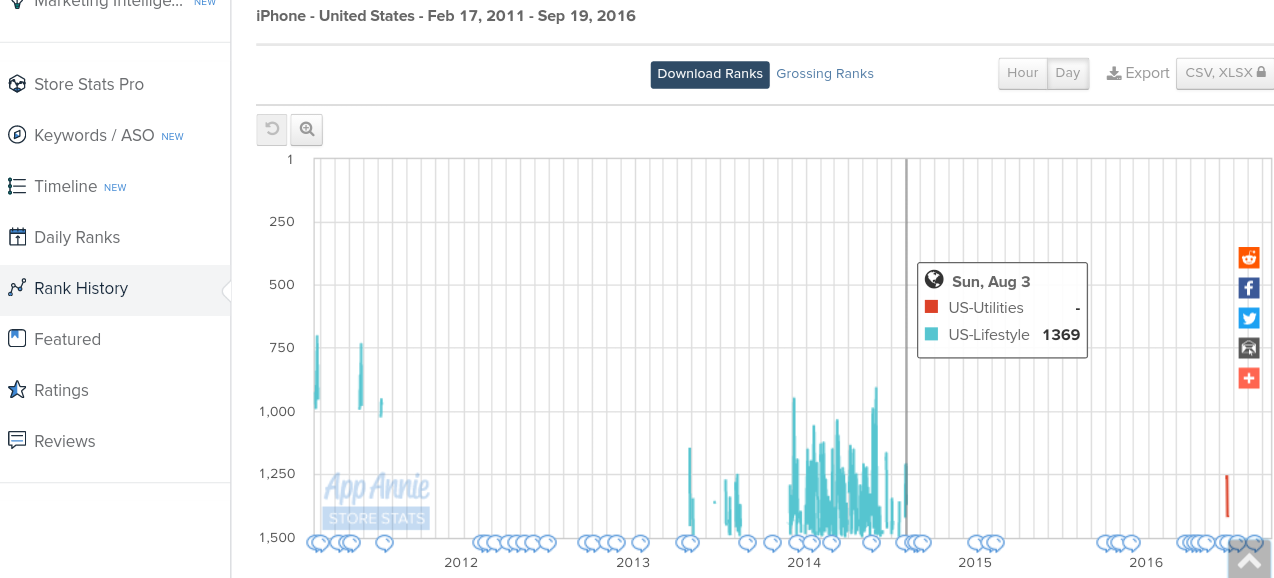The width and height of the screenshot is (1274, 578).
Task: Select Rank History menu item
Action: click(81, 288)
